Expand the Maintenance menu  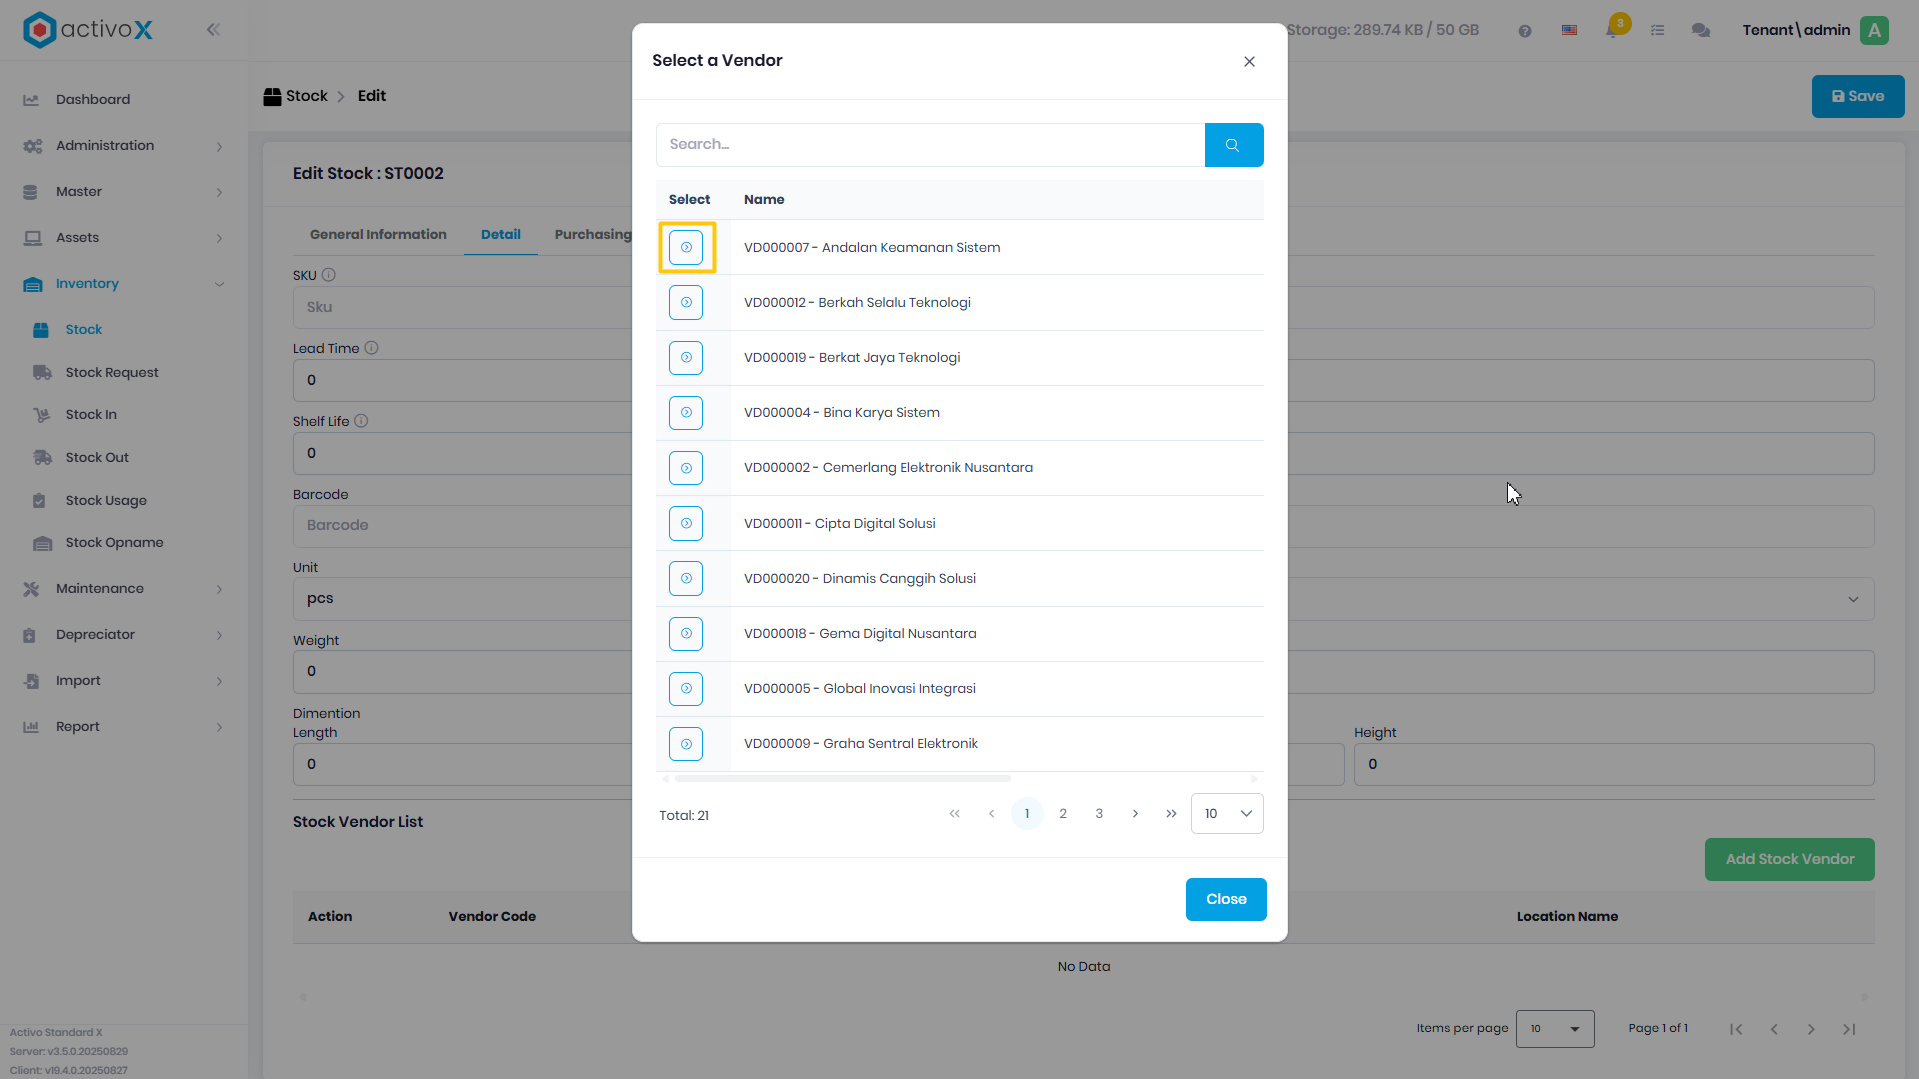click(124, 589)
